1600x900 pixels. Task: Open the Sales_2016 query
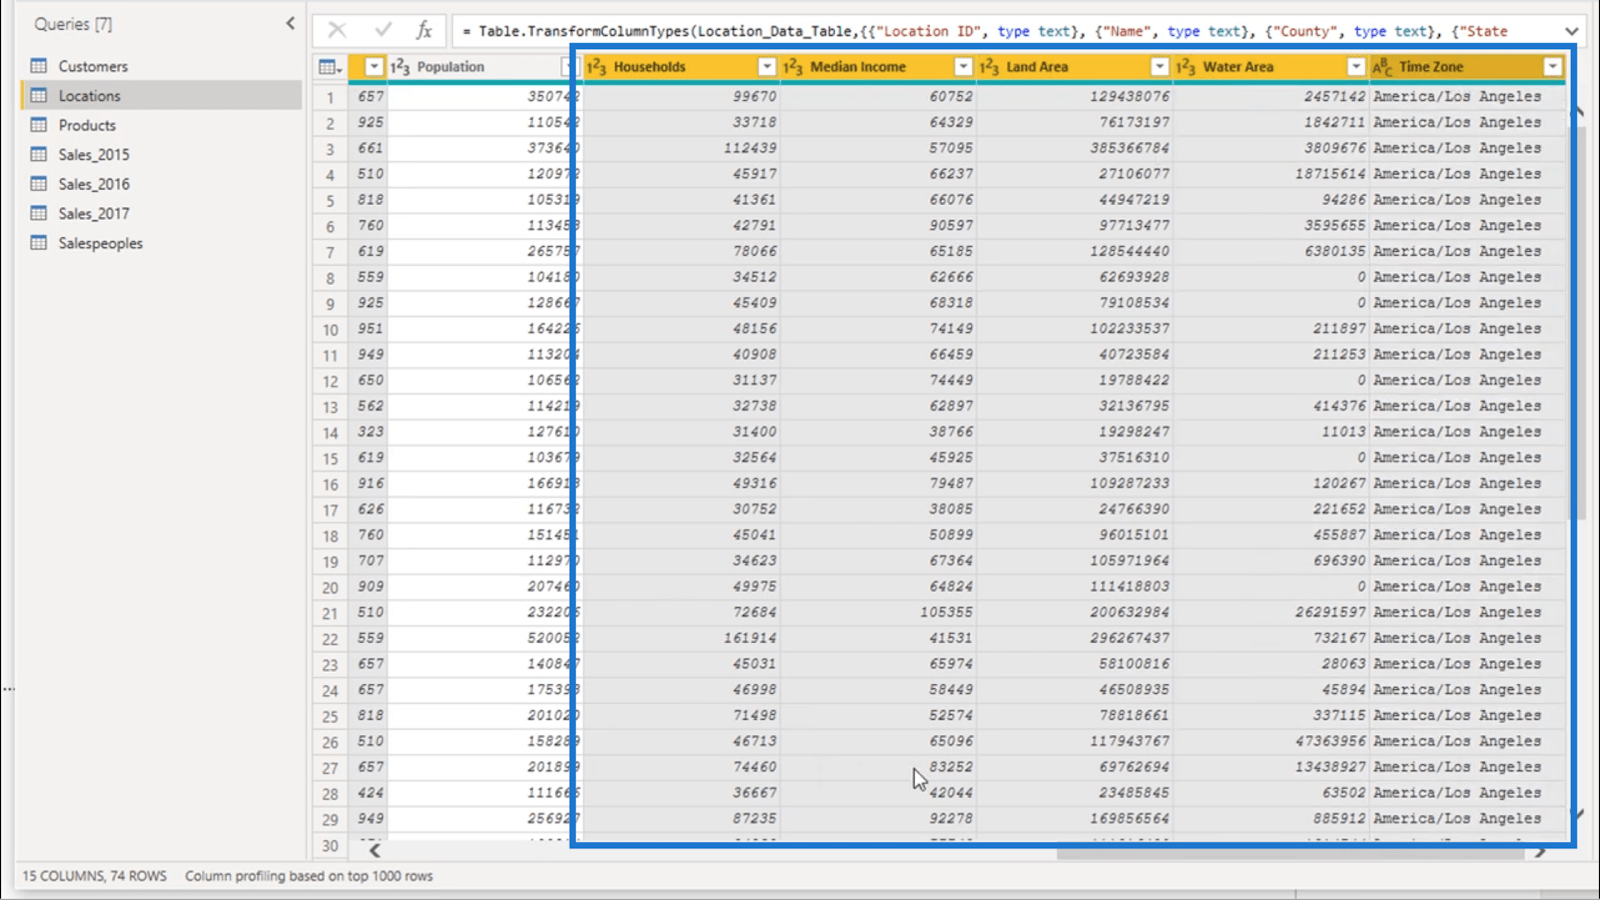(94, 184)
